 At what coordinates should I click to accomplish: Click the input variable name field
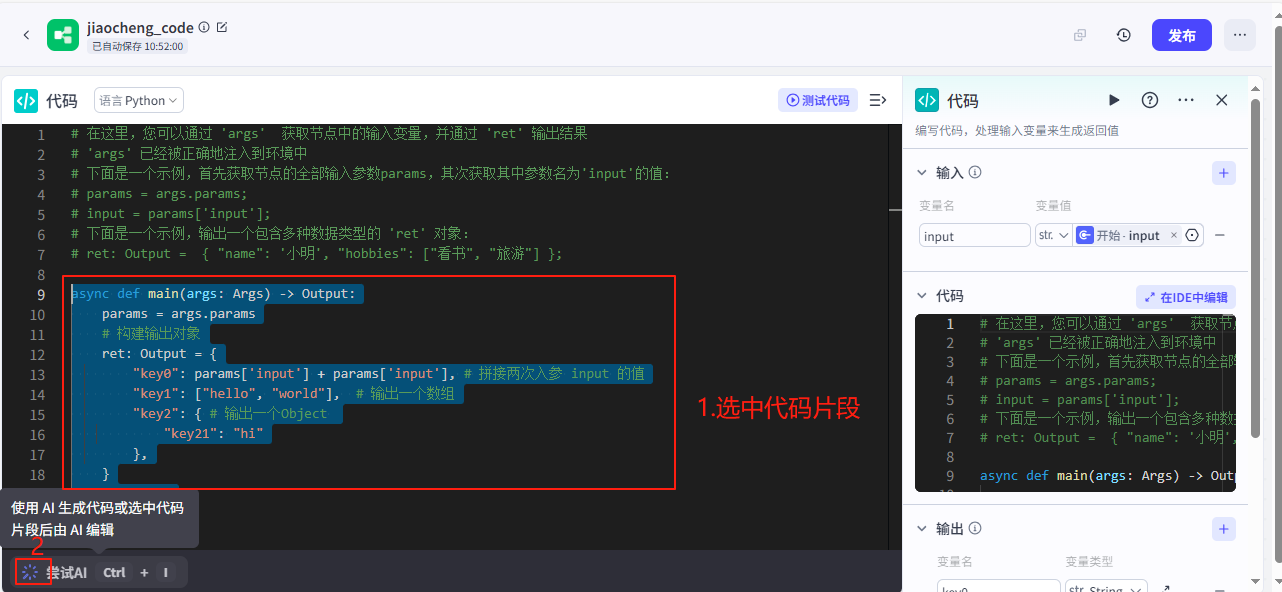tap(975, 235)
